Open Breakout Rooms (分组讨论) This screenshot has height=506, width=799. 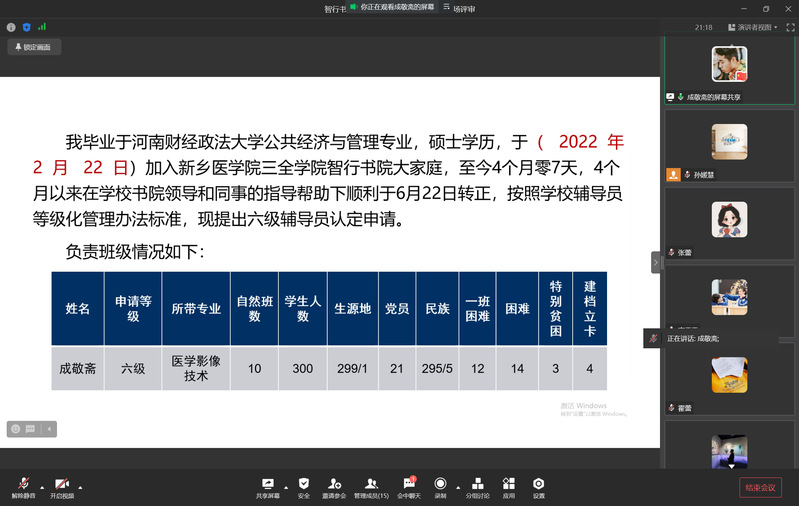coord(476,486)
